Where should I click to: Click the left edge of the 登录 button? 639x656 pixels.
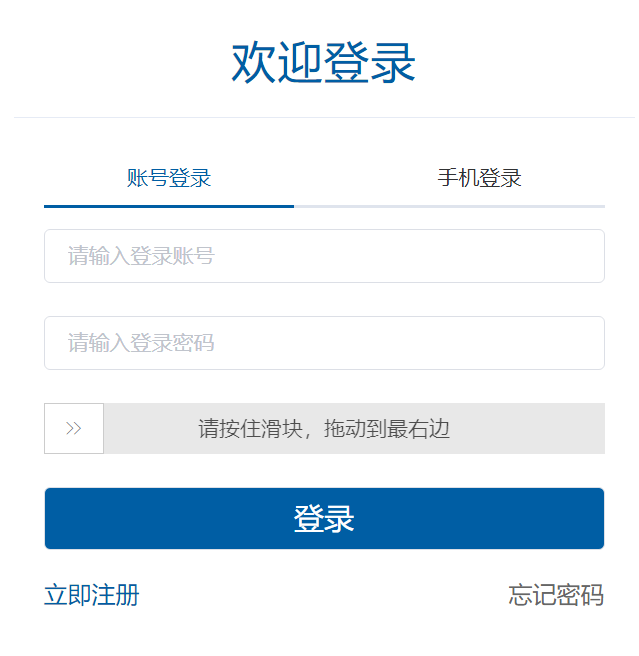56,519
